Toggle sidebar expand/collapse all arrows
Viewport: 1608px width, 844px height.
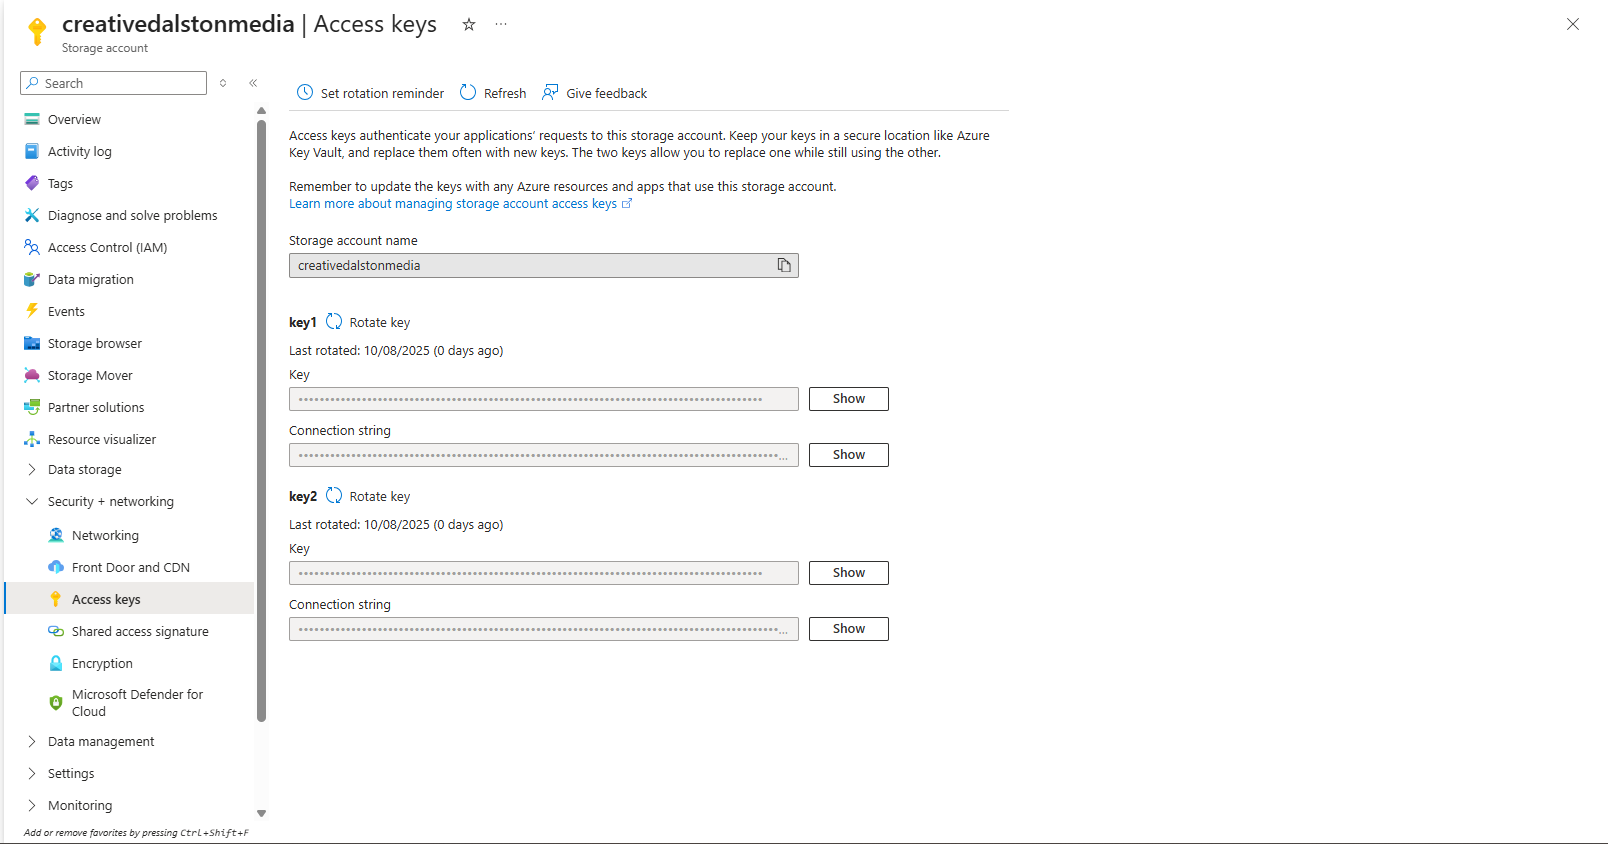[x=223, y=83]
